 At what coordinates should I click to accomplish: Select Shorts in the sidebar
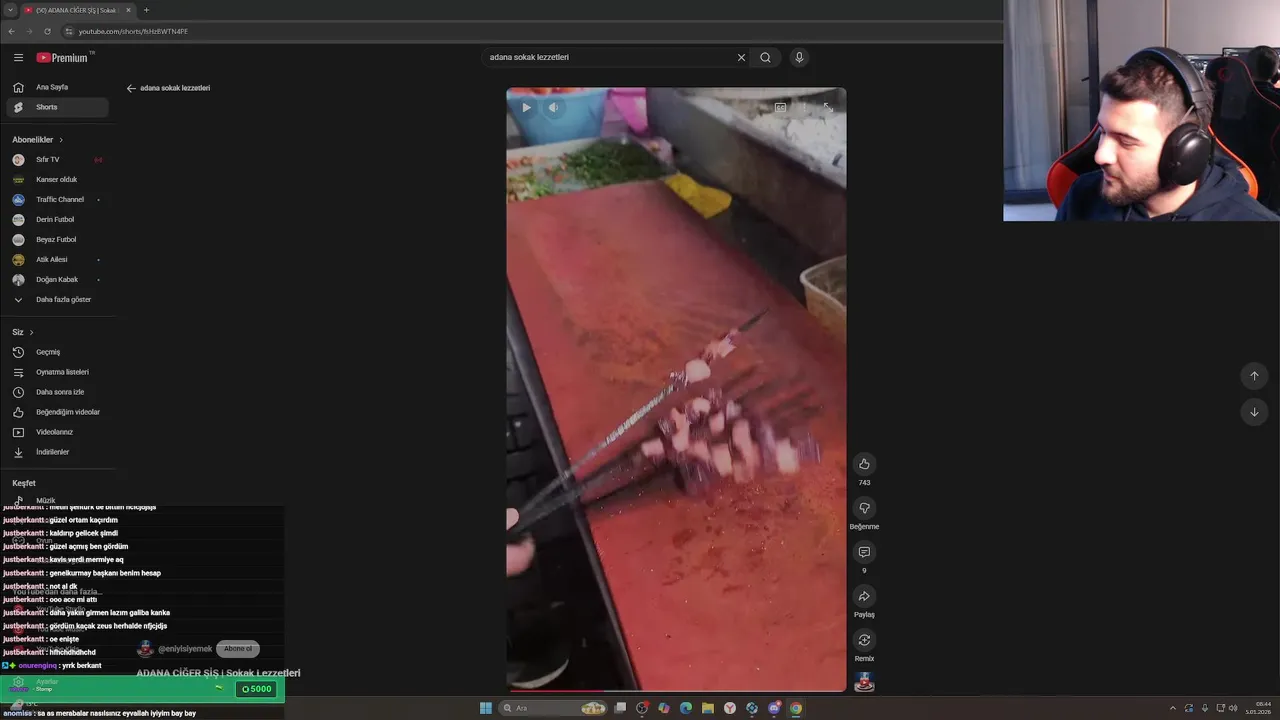(x=57, y=107)
